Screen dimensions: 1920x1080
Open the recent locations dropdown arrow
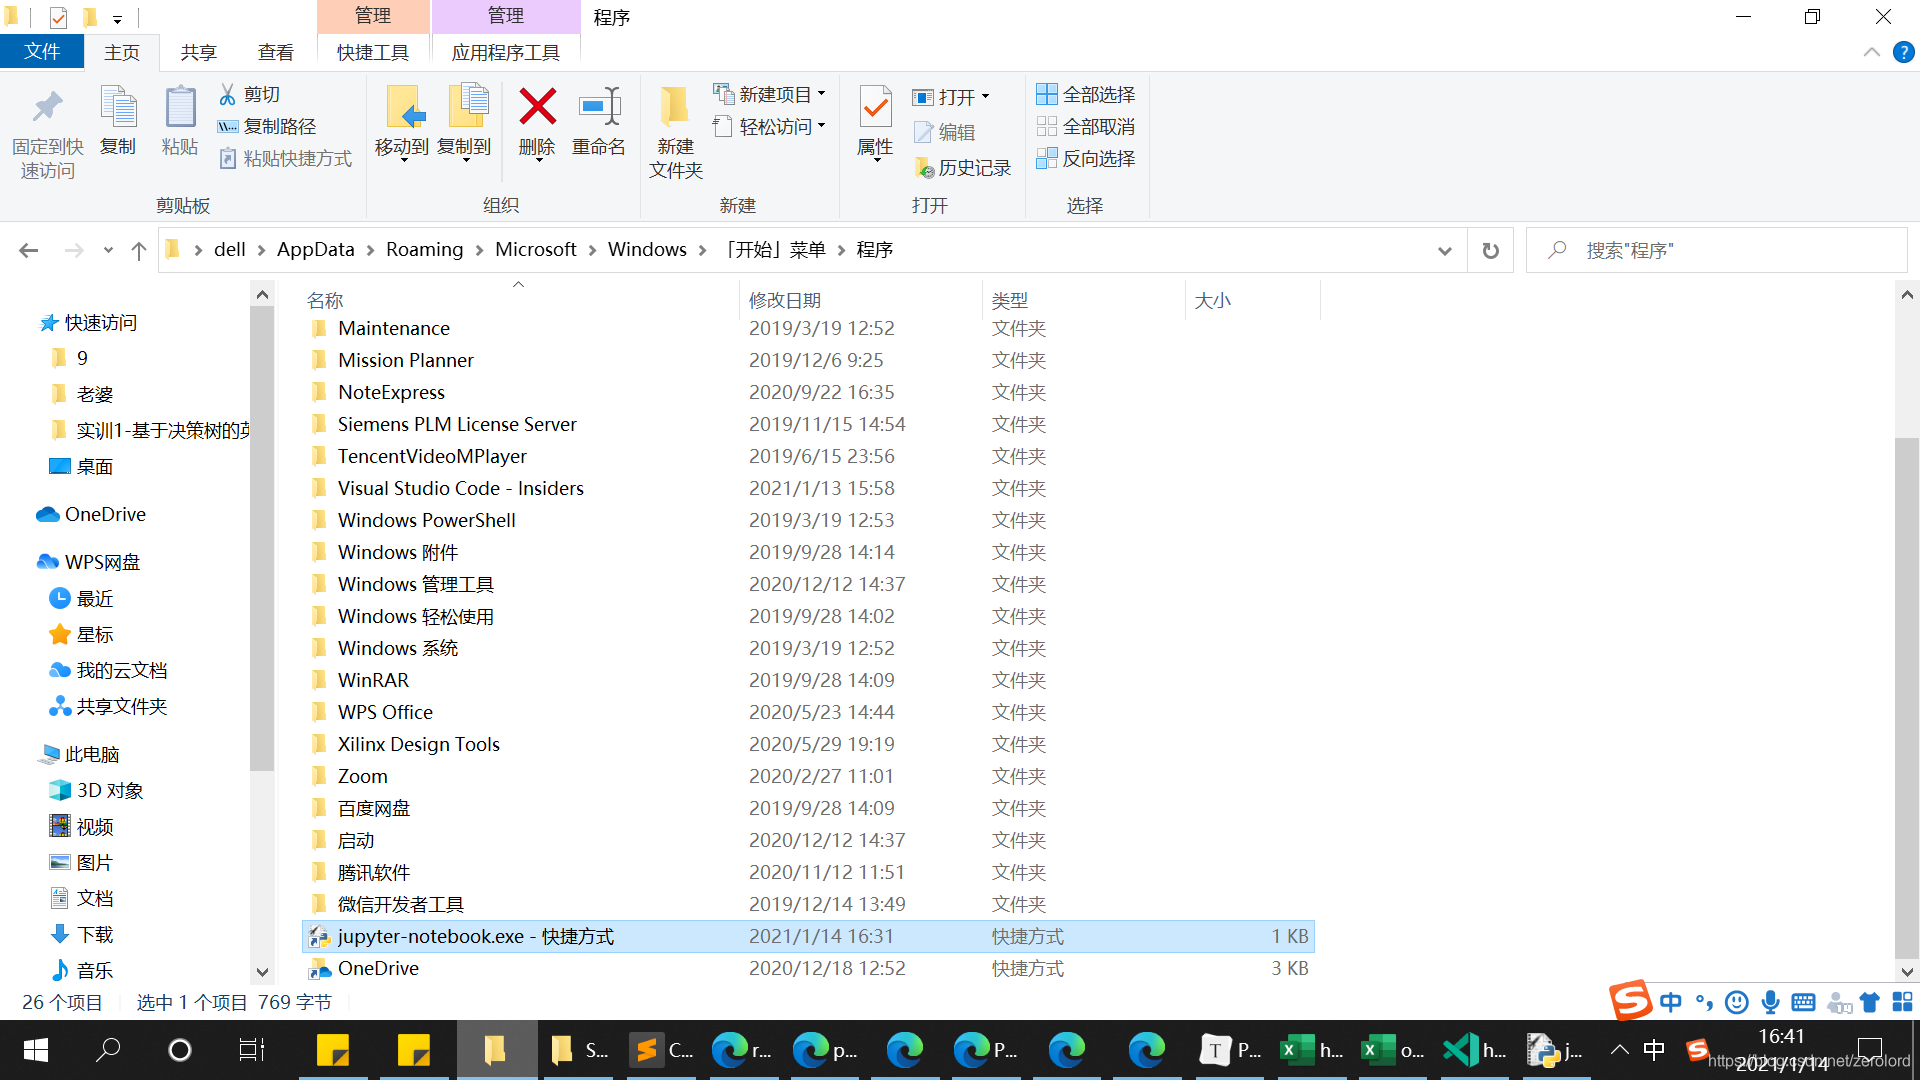click(x=108, y=250)
